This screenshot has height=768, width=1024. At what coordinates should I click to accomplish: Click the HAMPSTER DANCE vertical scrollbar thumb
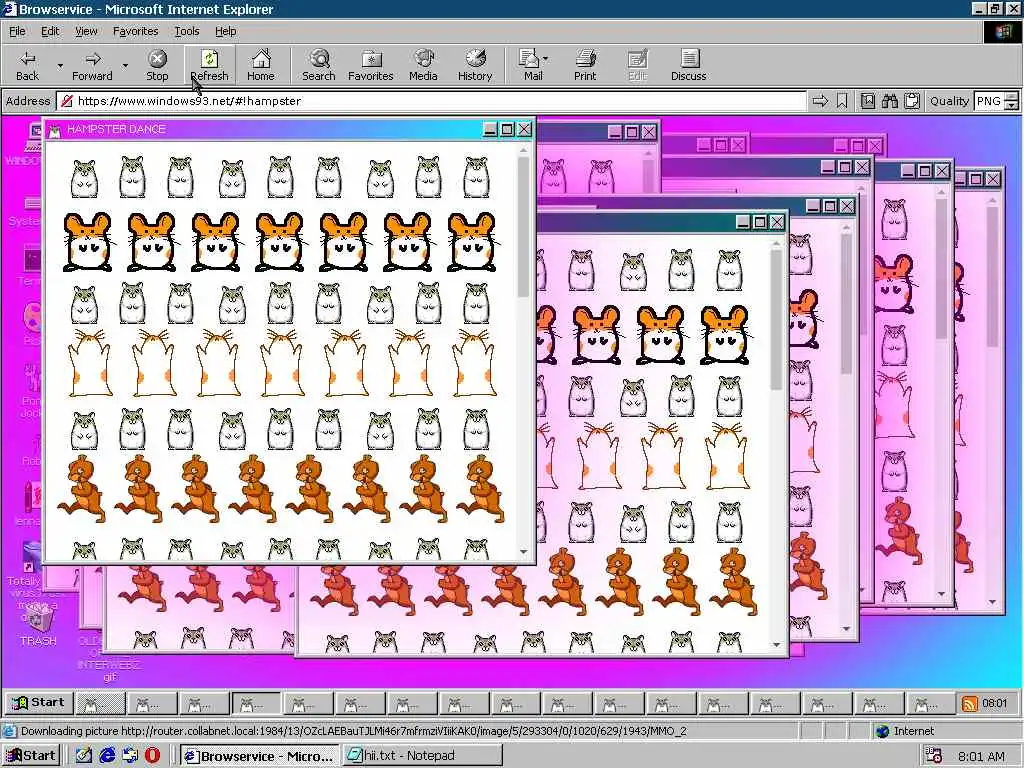click(524, 227)
